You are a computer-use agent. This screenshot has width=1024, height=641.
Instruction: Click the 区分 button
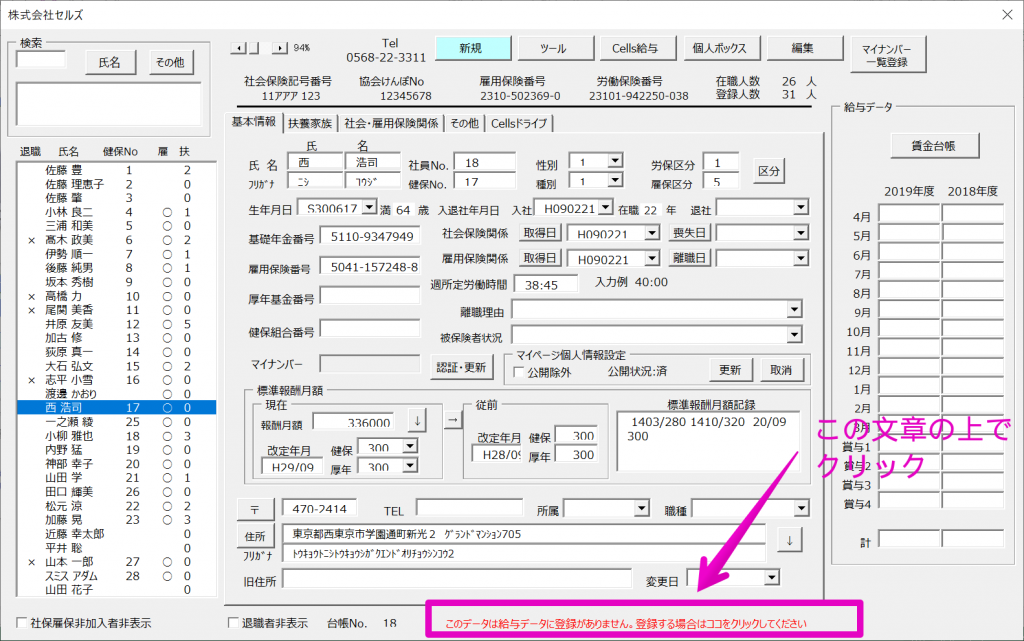click(x=769, y=171)
